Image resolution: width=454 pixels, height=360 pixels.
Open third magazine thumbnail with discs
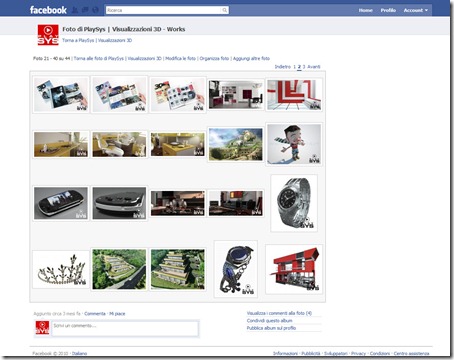pos(178,95)
